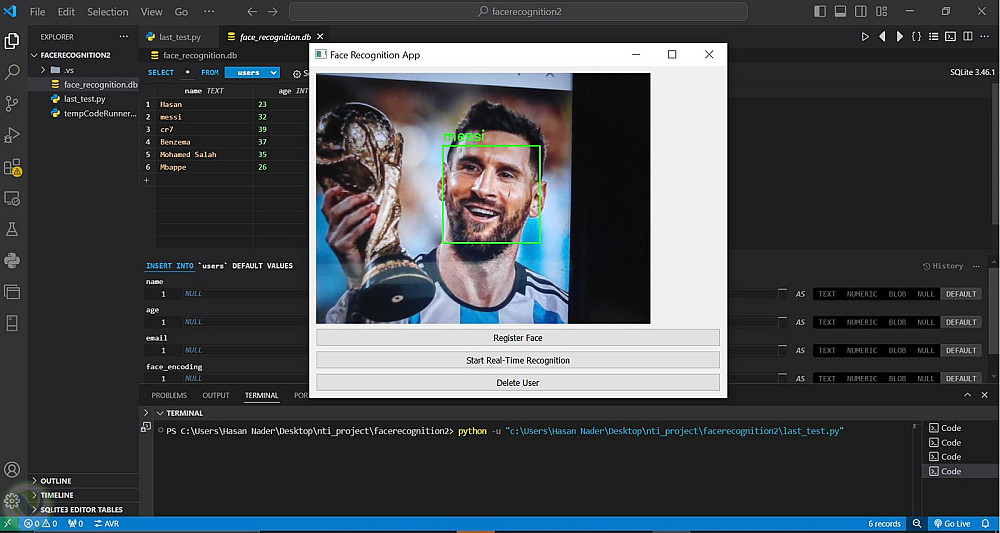Switch to the last_test.py editor tab

point(180,37)
